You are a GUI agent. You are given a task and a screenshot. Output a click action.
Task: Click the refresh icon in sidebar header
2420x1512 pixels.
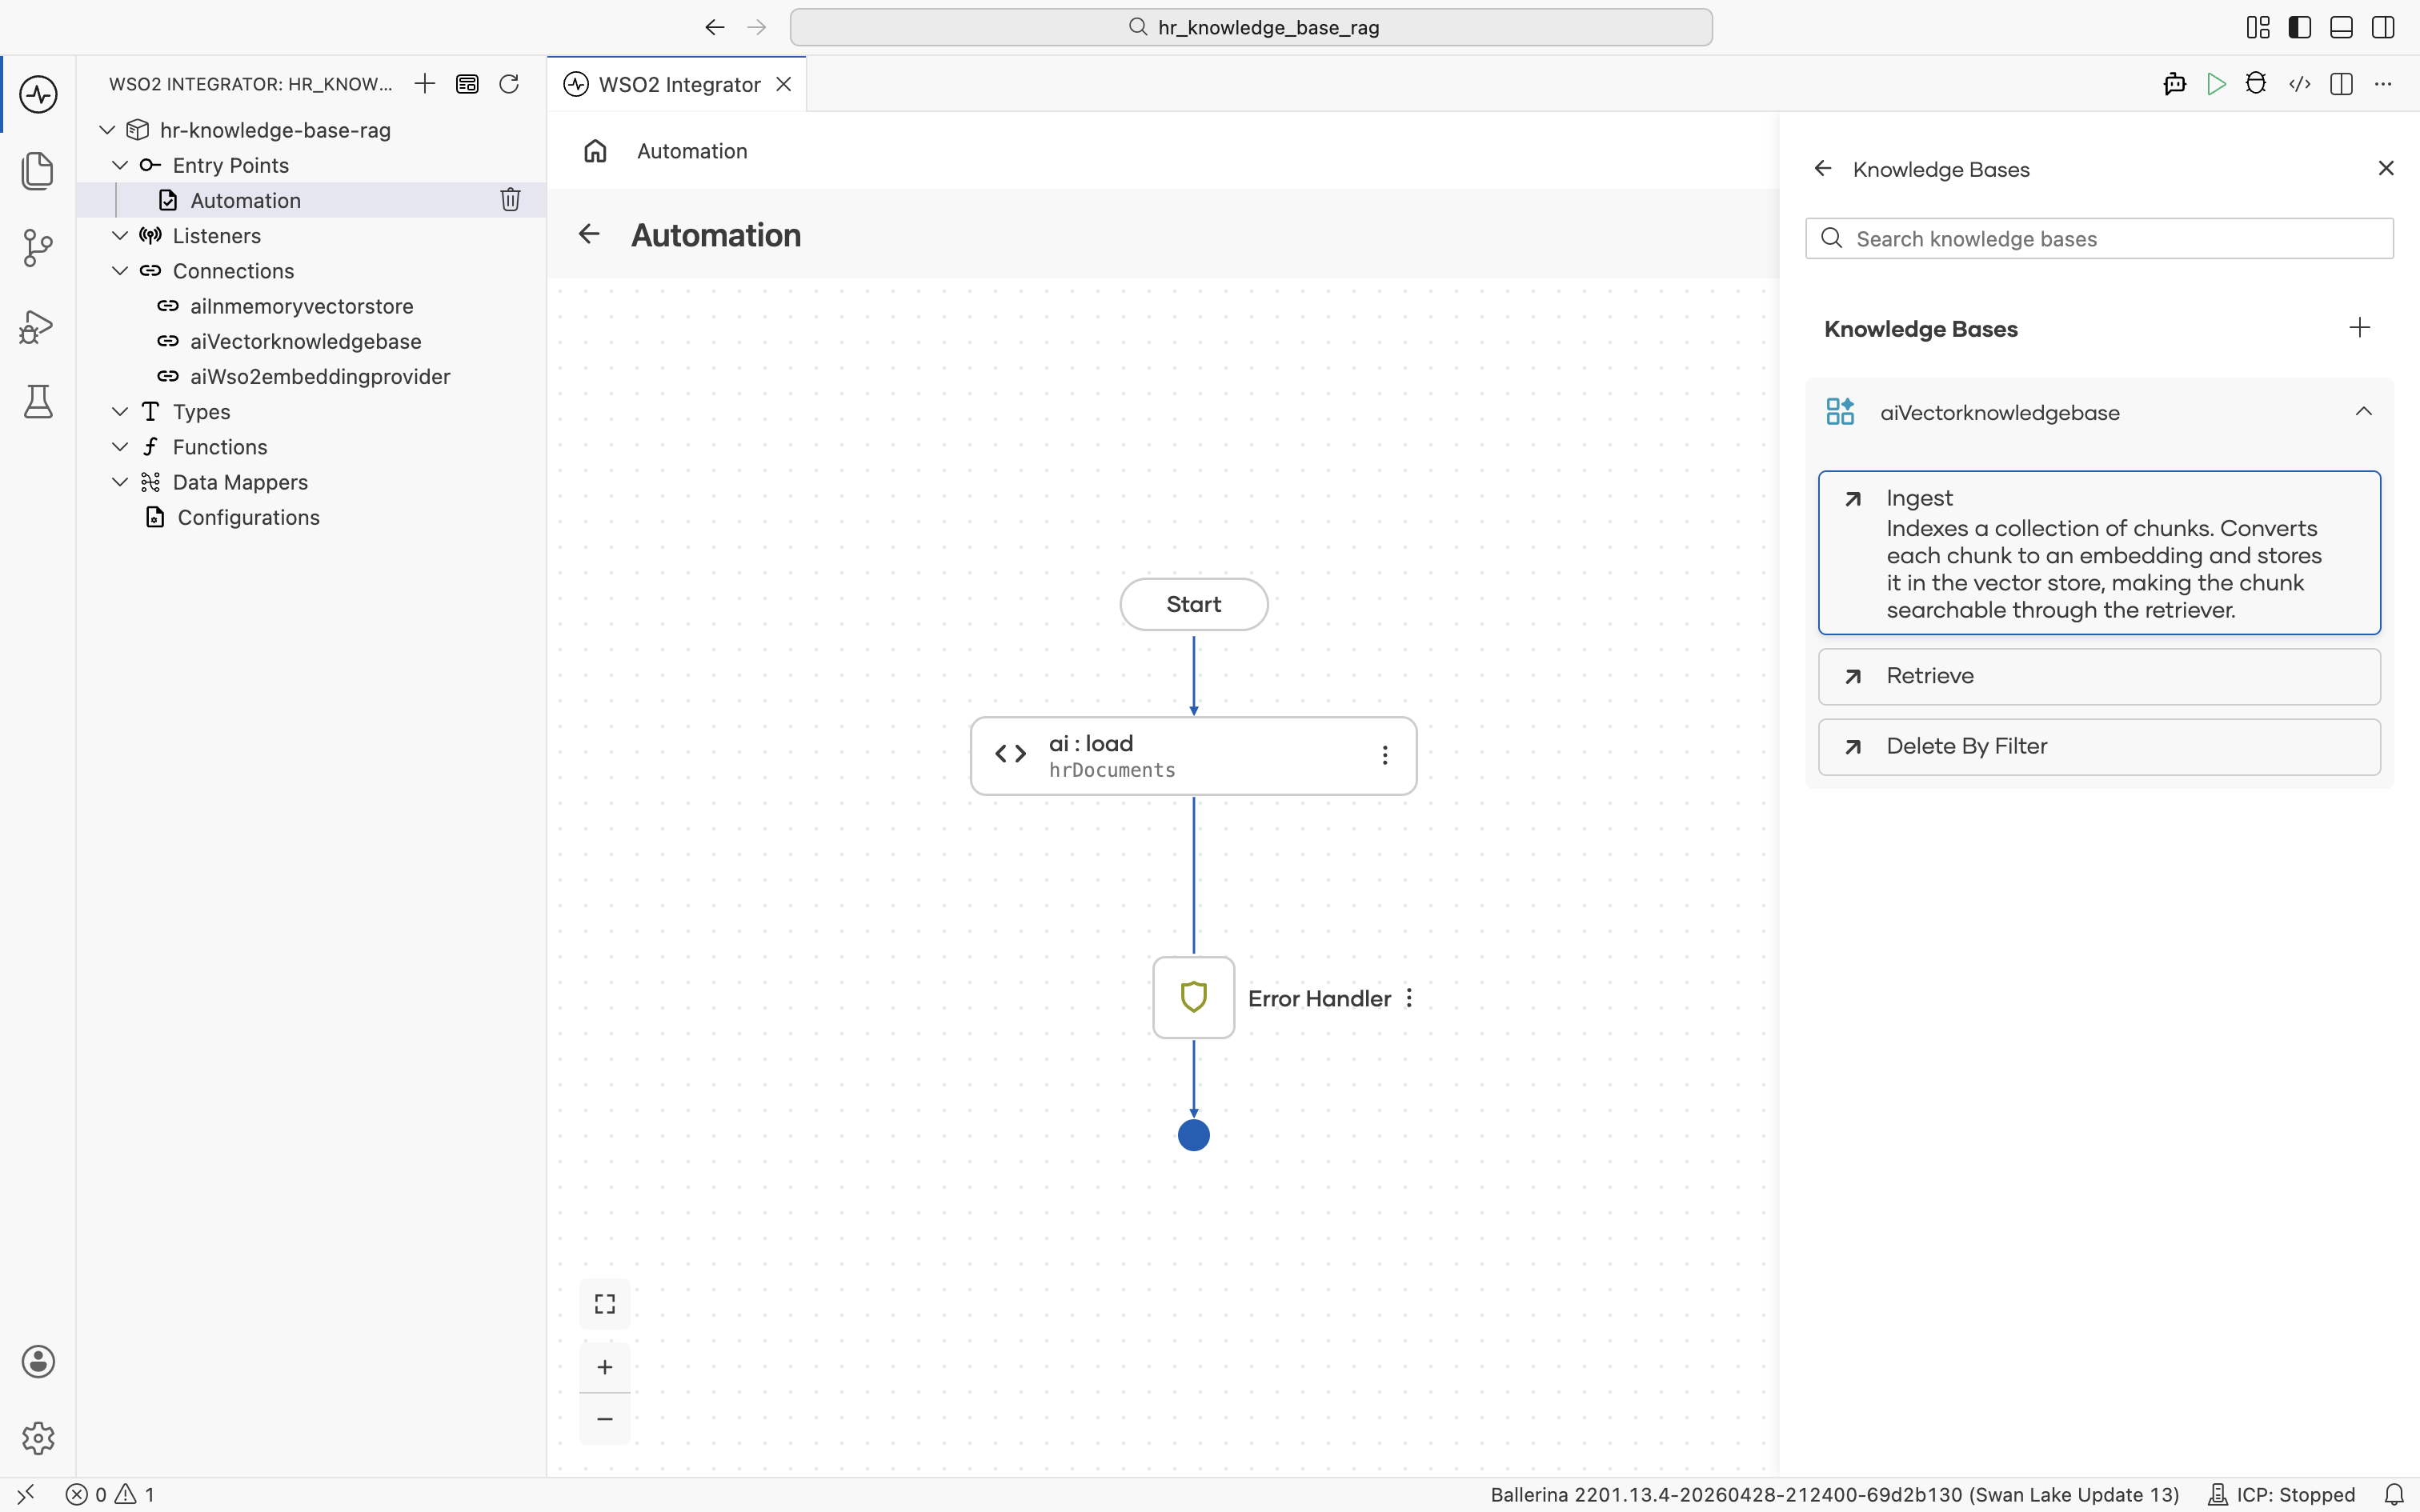click(509, 84)
